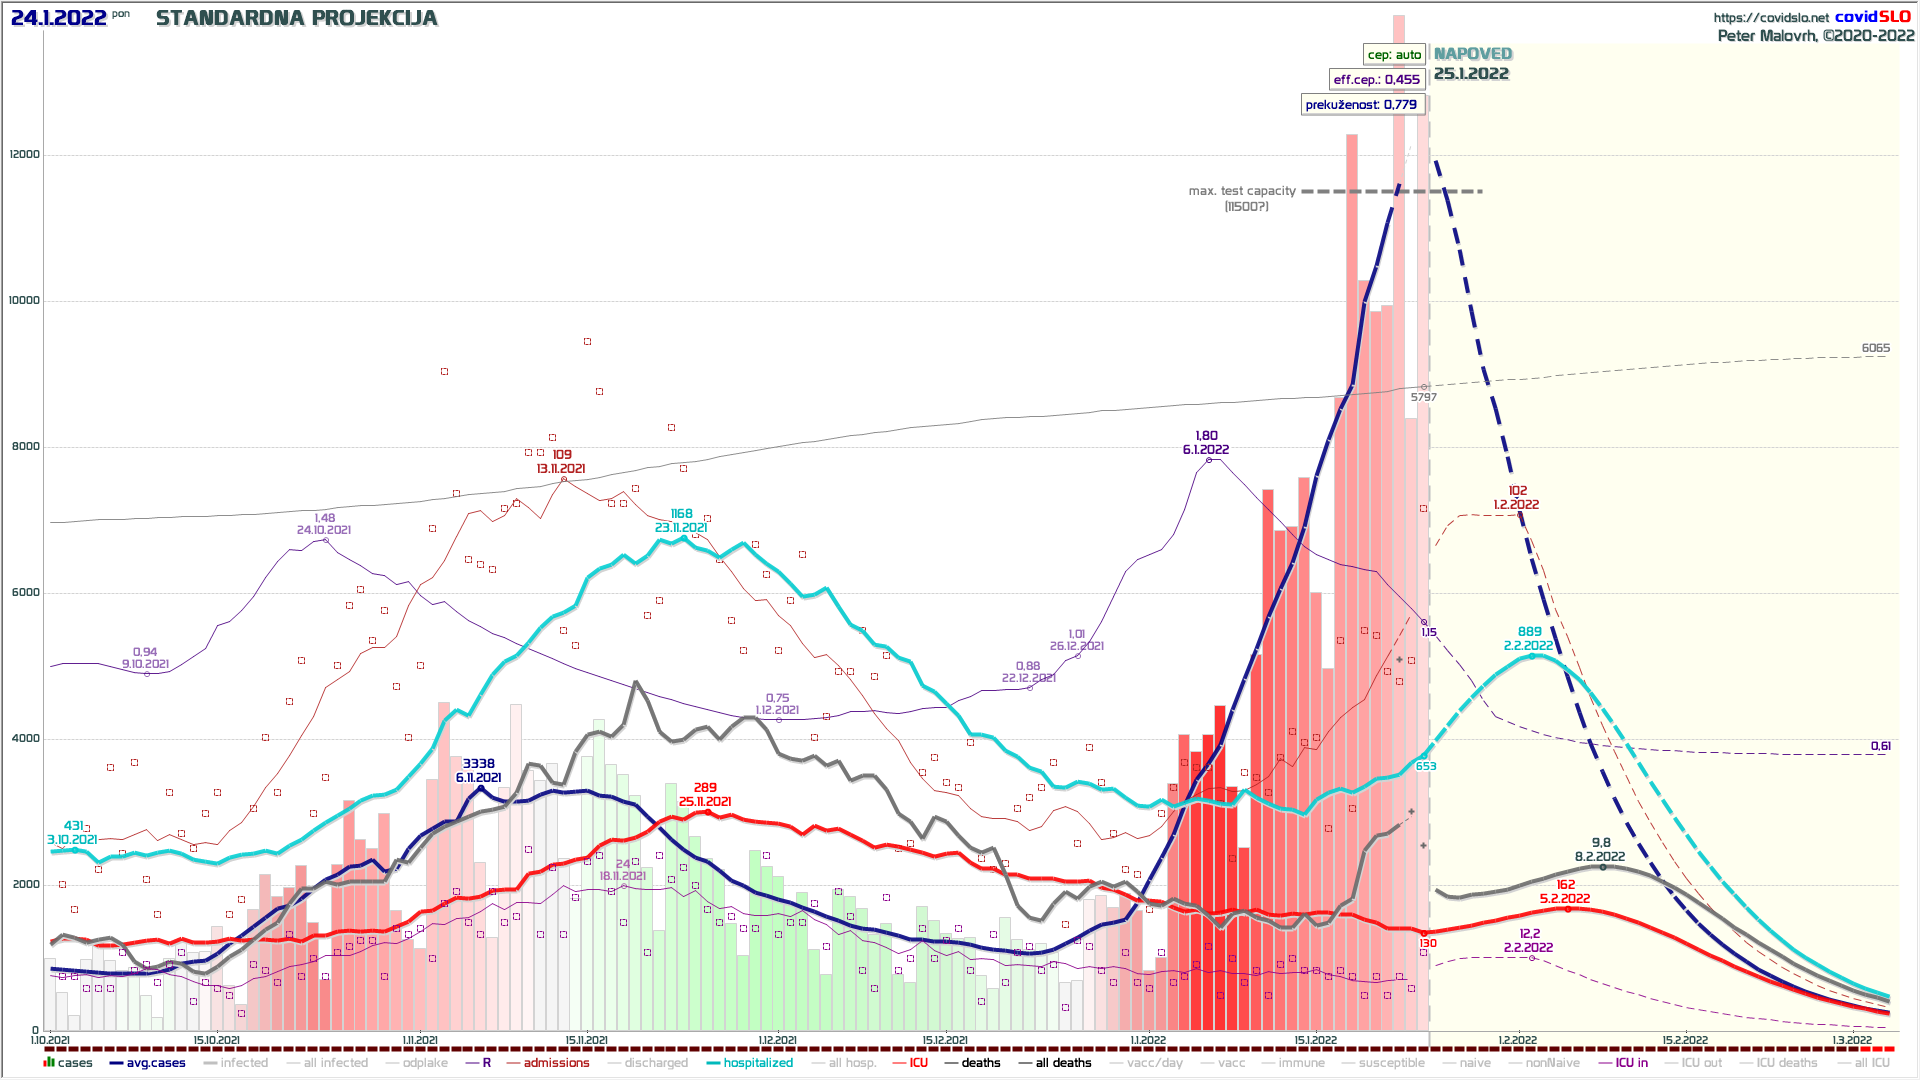
Task: Click the 24.1.2022 date header
Action: pyautogui.click(x=58, y=18)
